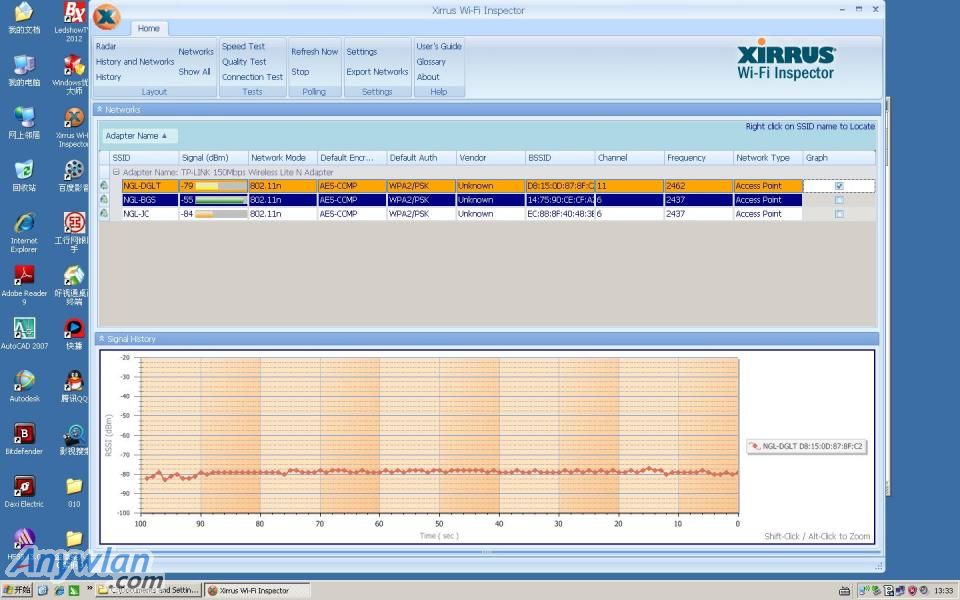This screenshot has width=960, height=600.
Task: Select the NGL-BGS SSID cell
Action: 150,200
